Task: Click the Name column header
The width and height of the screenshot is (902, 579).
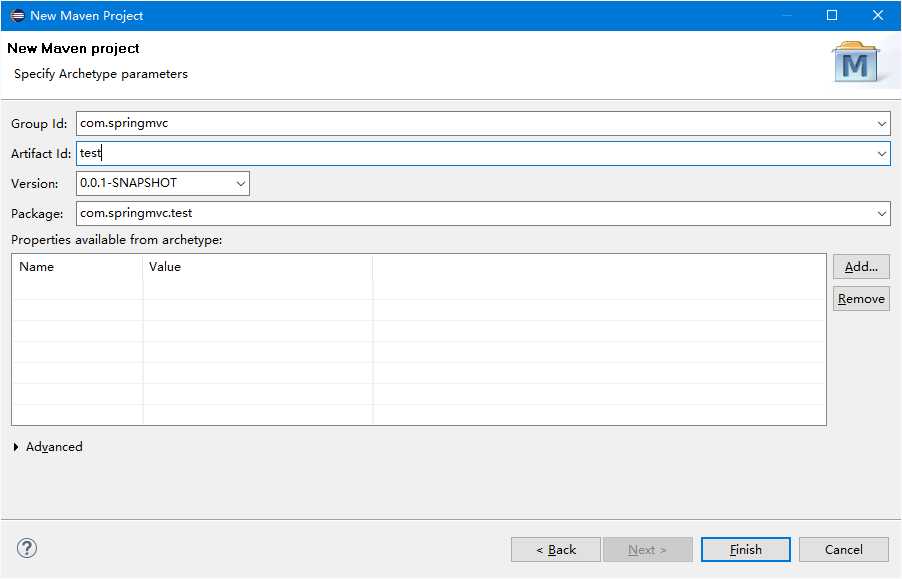Action: 77,267
